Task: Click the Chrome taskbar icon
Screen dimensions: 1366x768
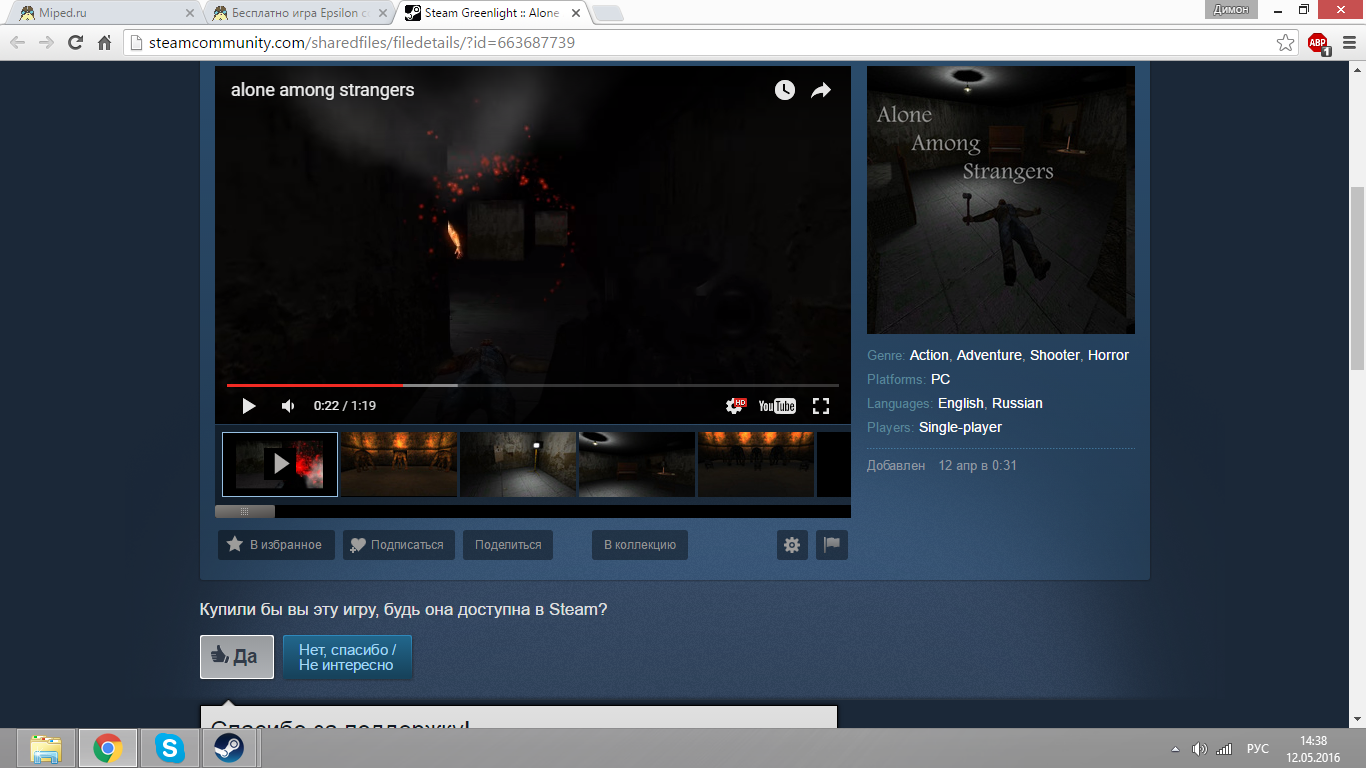Action: 108,748
